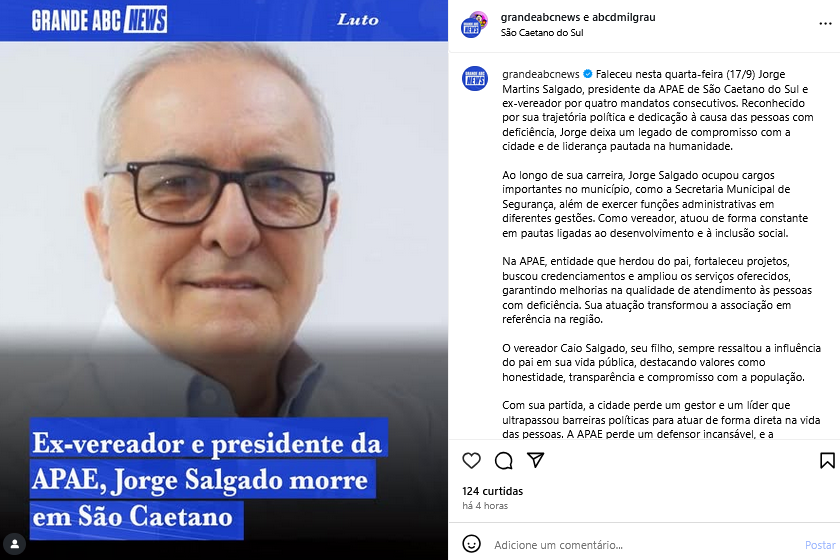The image size is (840, 560).
Task: Open São Caetano do Sul location
Action: [542, 33]
